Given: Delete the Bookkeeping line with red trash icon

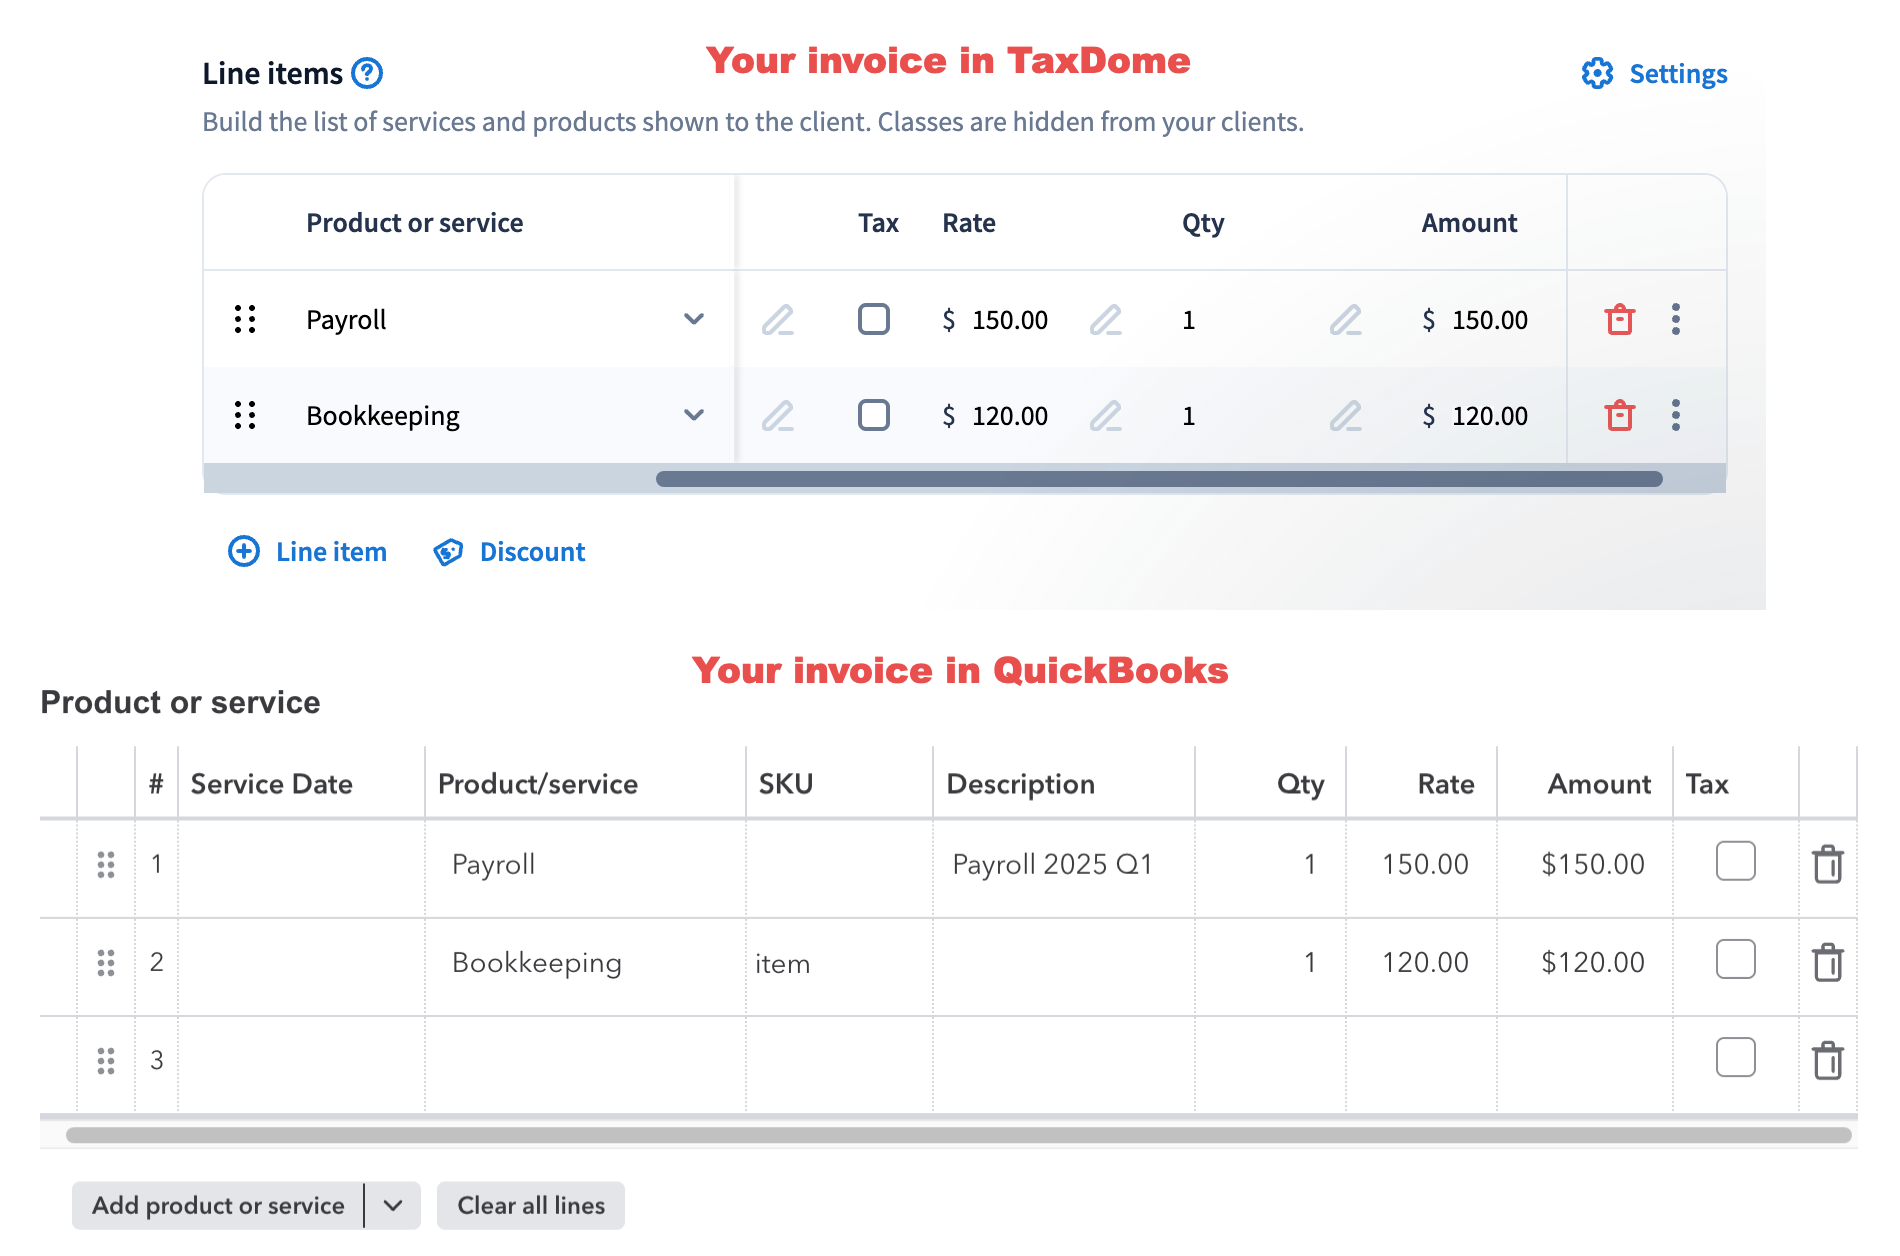Looking at the screenshot, I should coord(1619,415).
